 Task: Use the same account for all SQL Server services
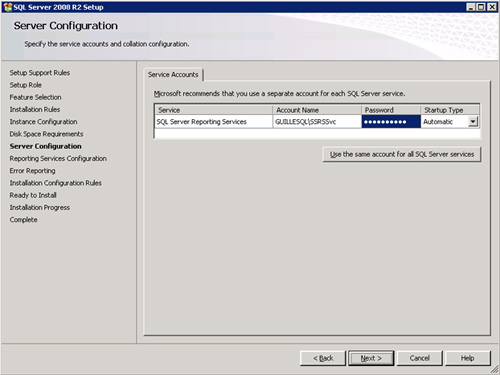point(402,154)
